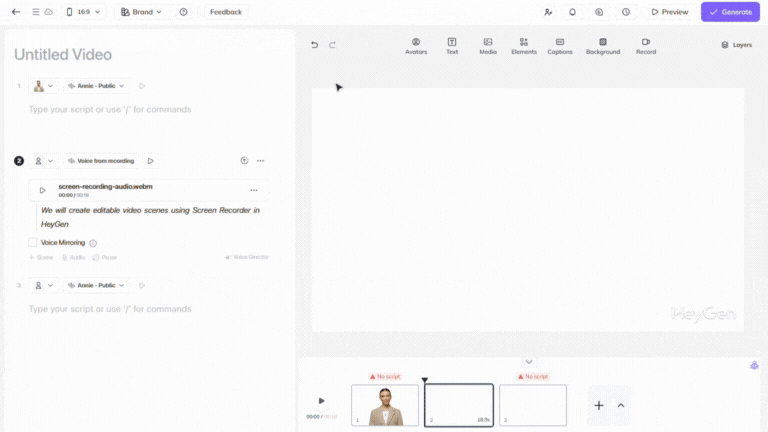
Task: Click Voice Mirroring info icon
Action: click(93, 243)
